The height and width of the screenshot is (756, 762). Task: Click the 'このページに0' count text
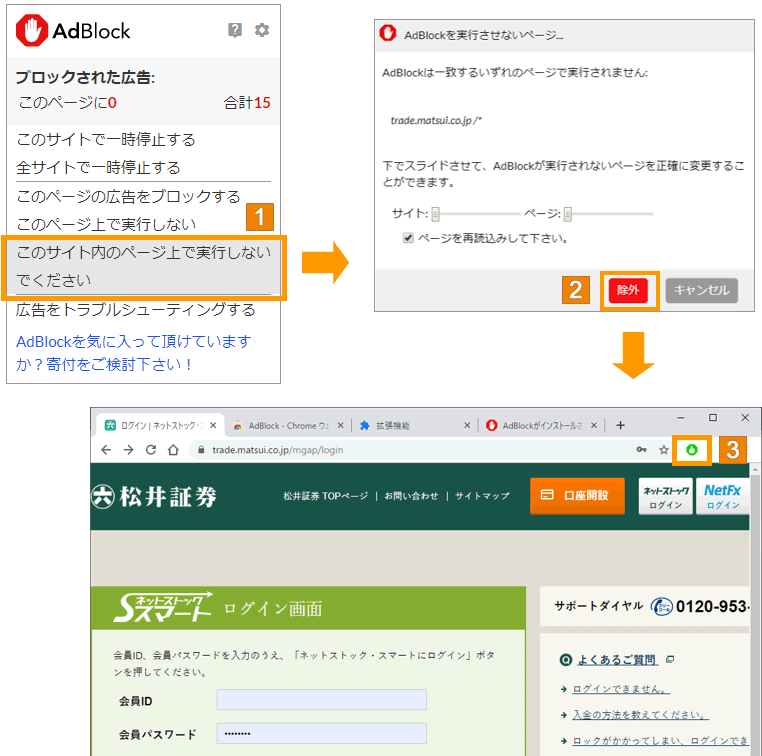(68, 103)
